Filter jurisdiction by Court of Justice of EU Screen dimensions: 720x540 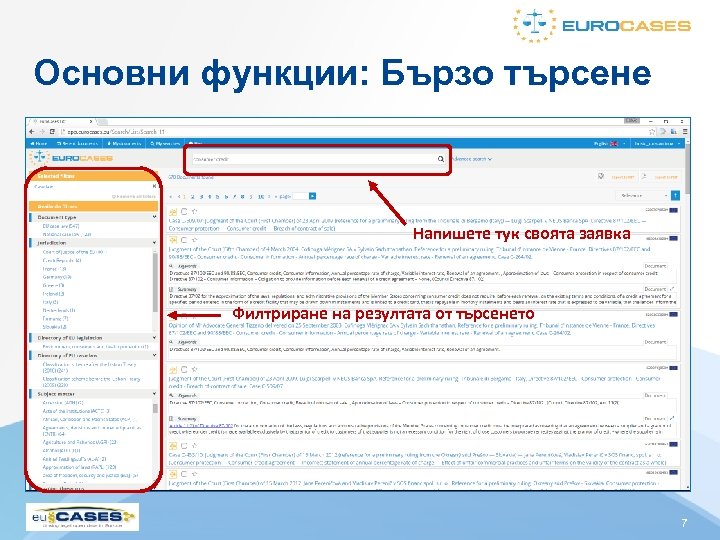pos(74,252)
